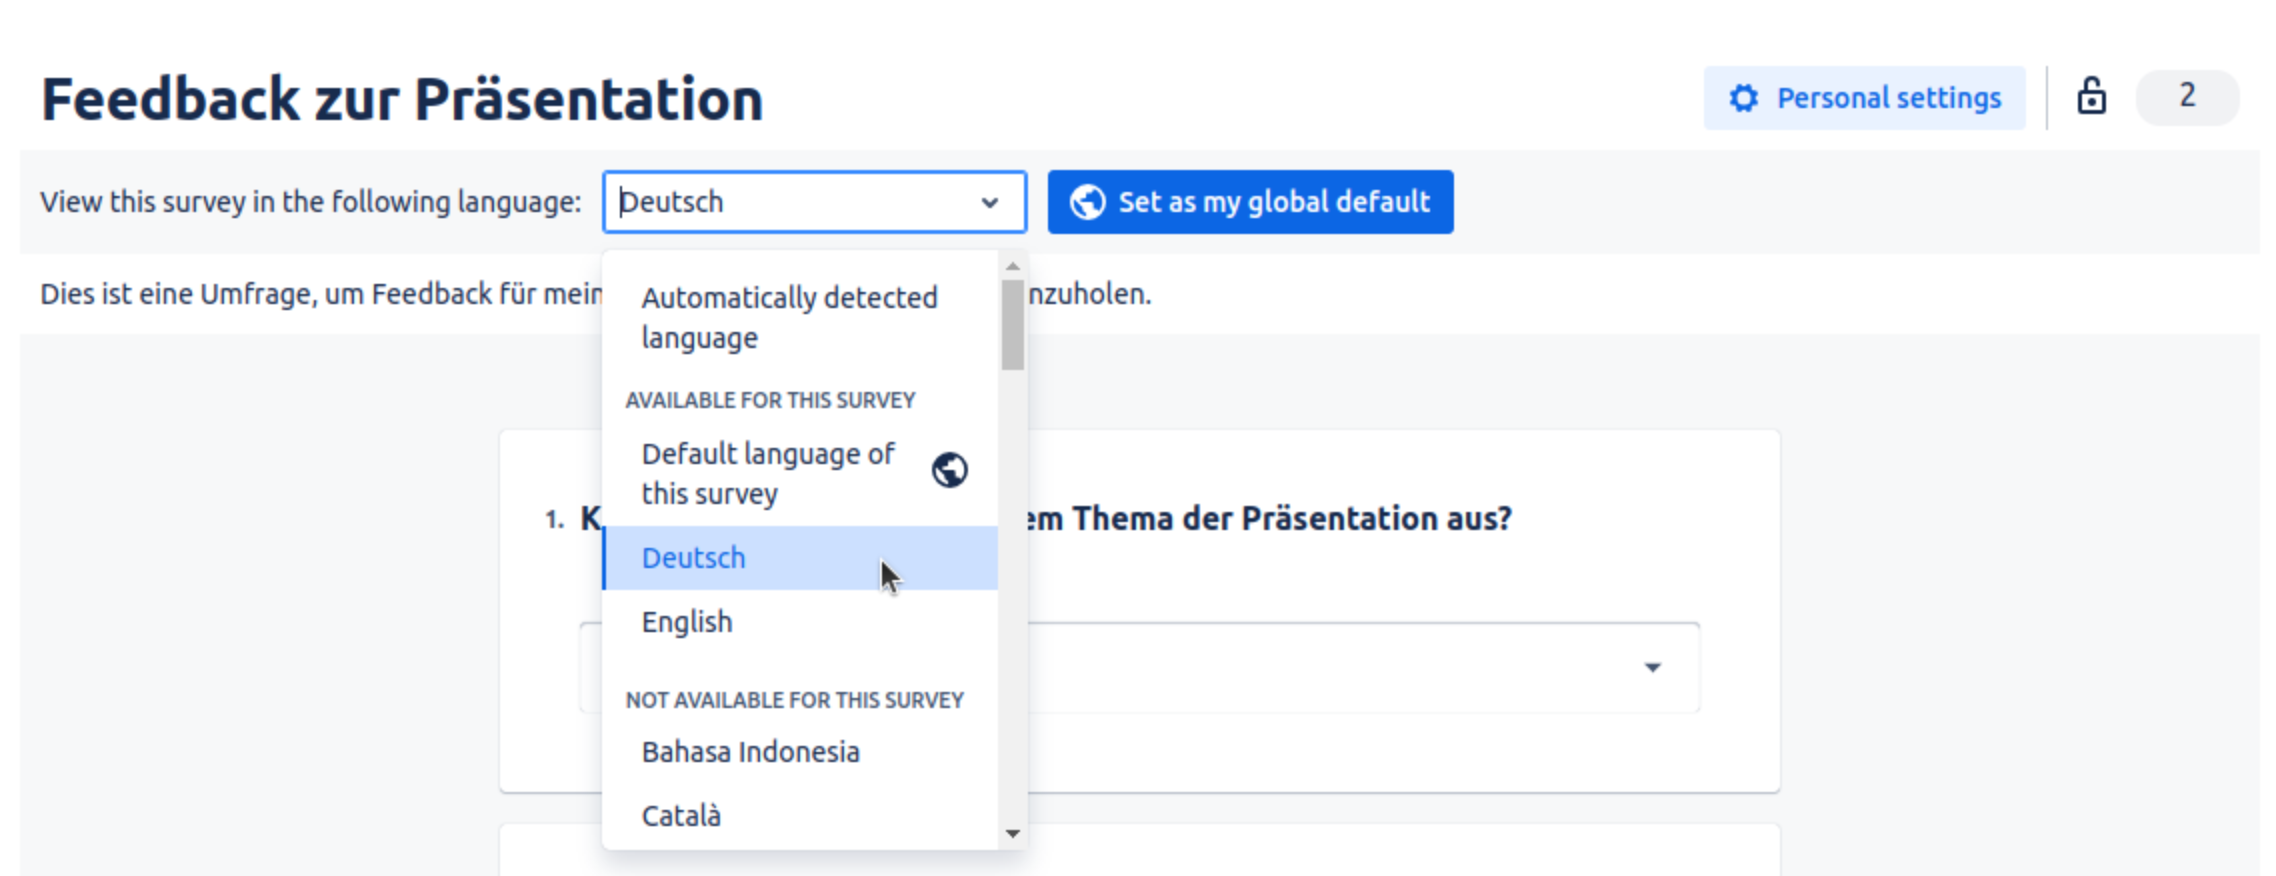
Task: Switch survey language to English
Action: tap(688, 622)
